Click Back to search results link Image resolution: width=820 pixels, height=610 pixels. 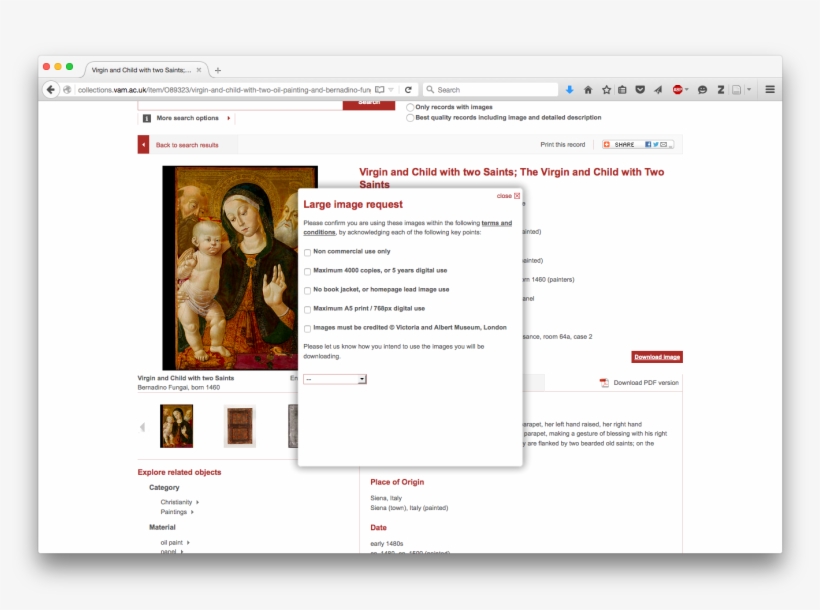point(187,145)
